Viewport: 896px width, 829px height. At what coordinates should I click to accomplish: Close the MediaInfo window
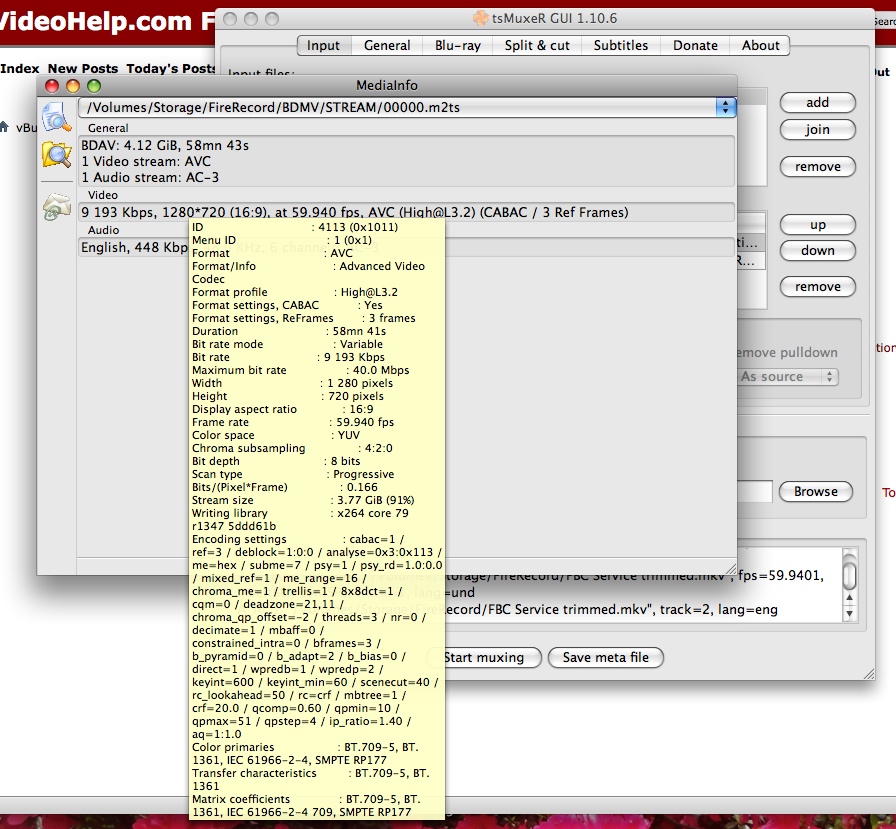[x=52, y=86]
